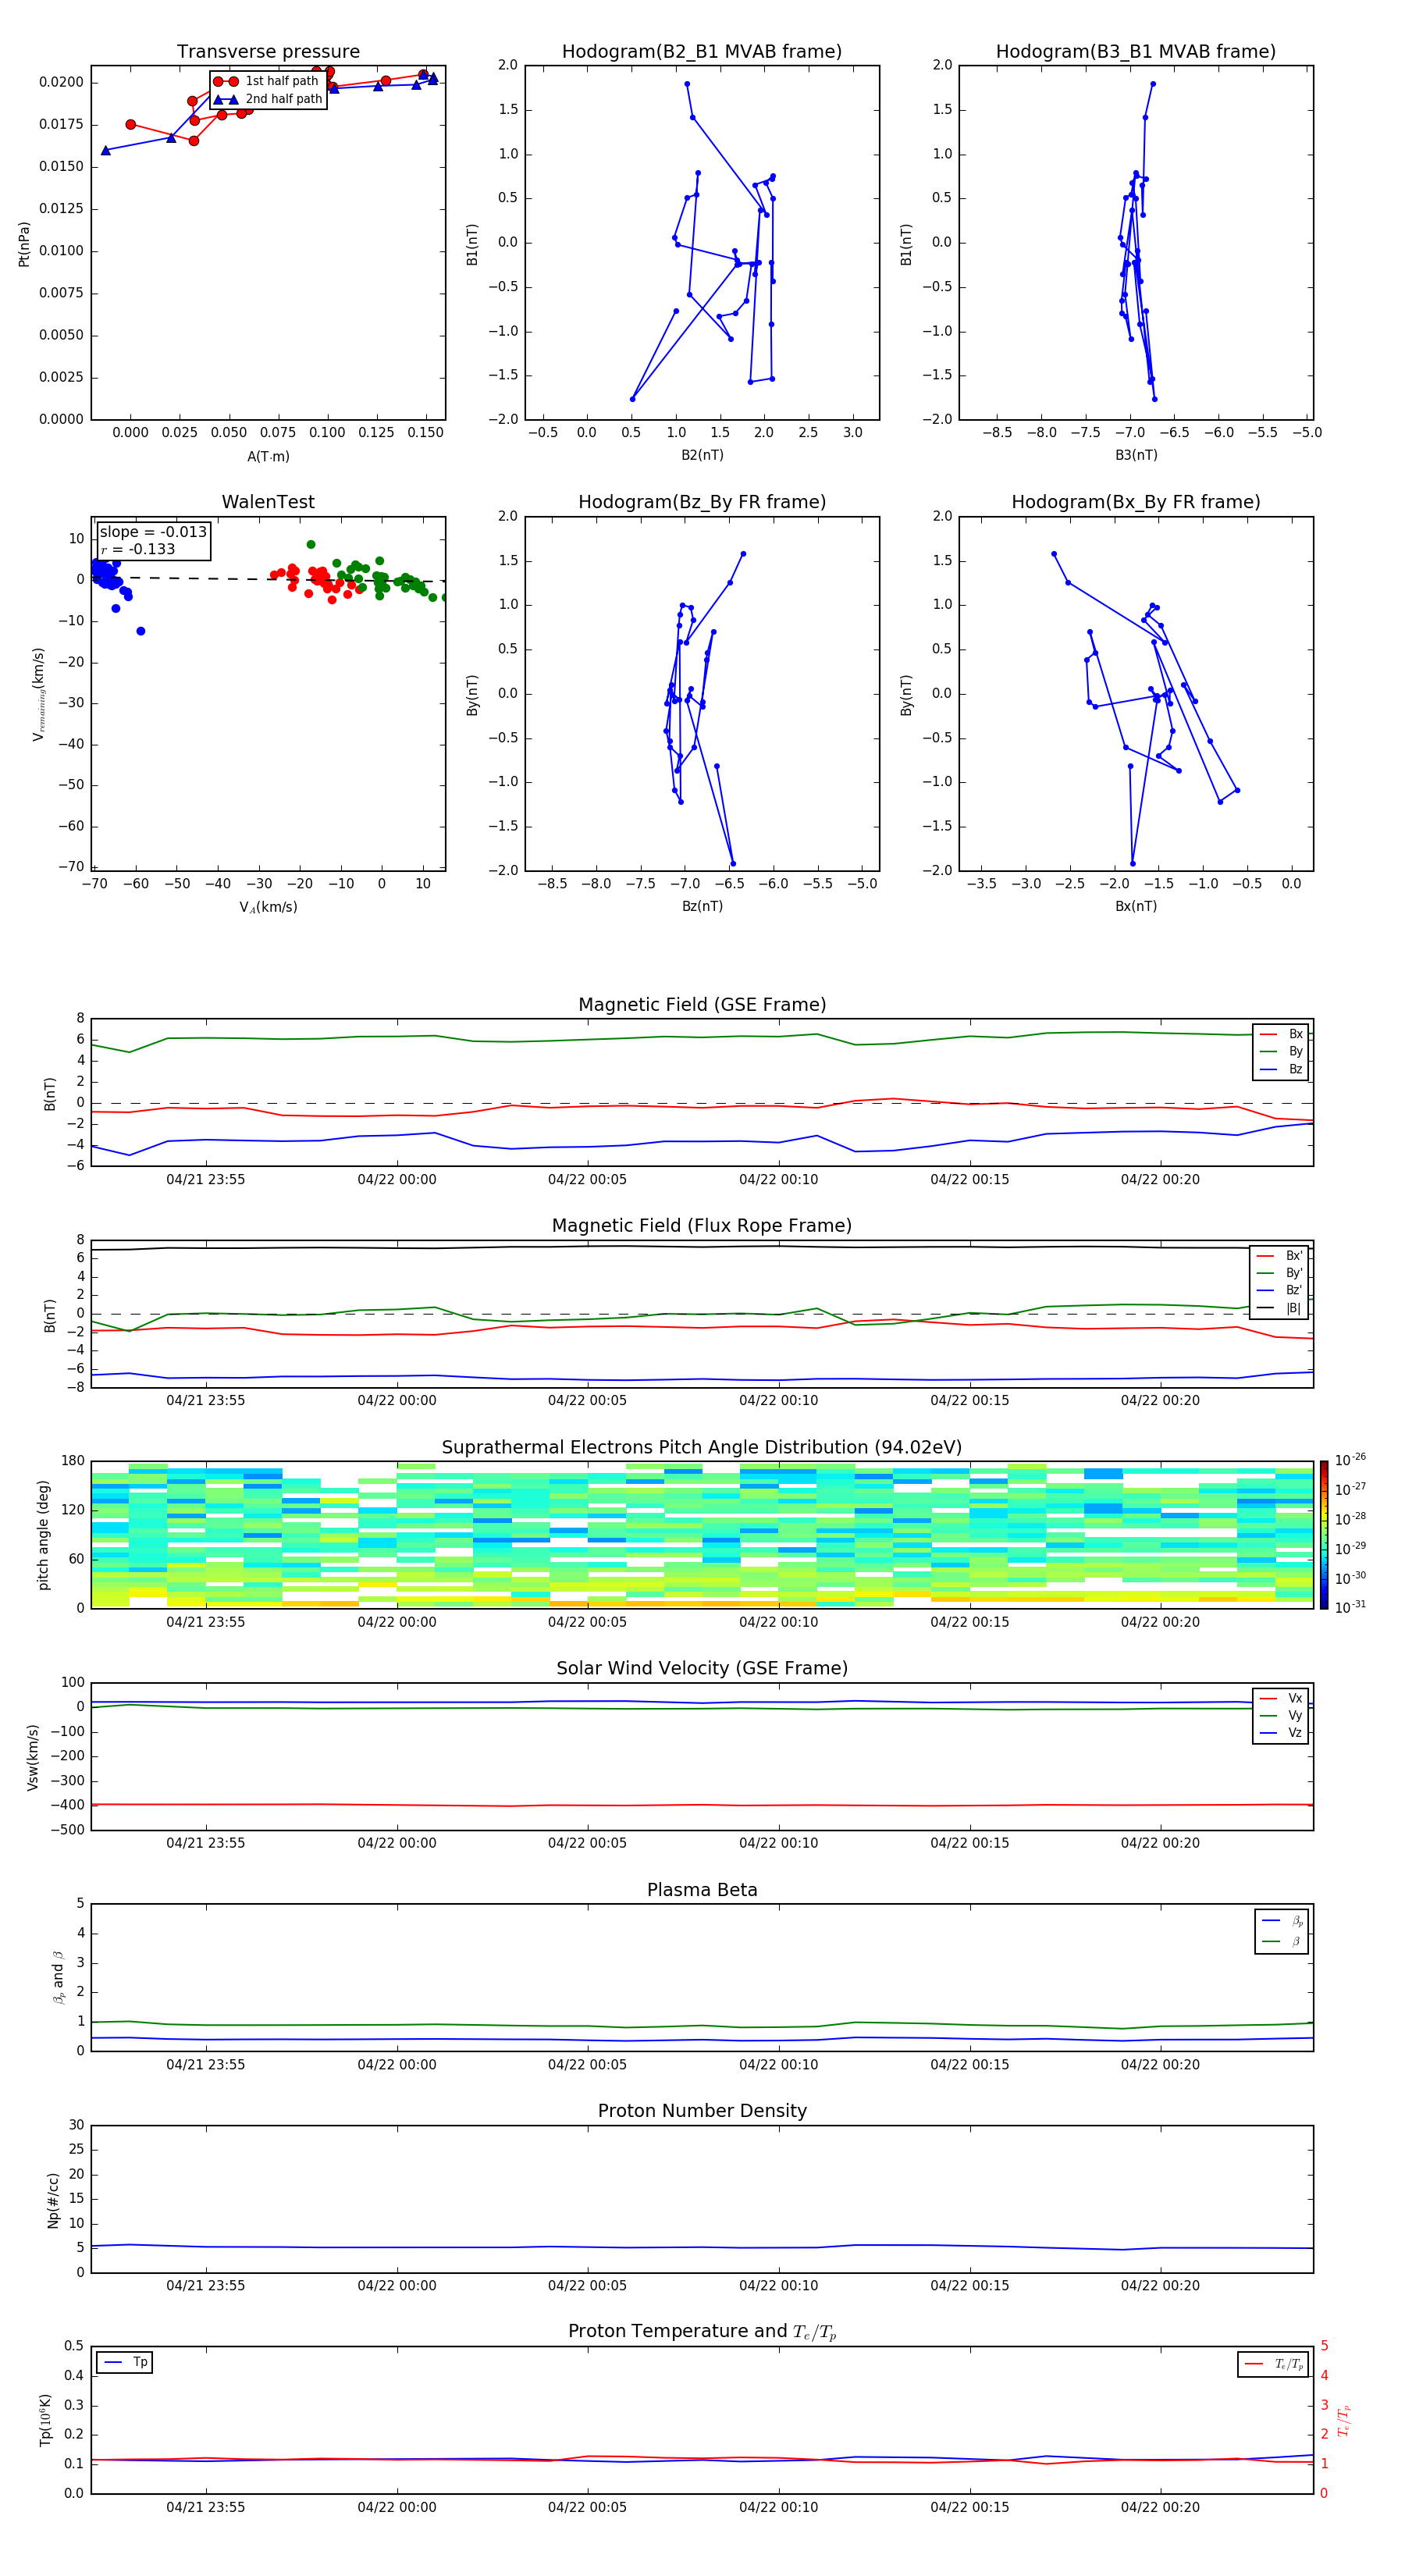Select the 10^-26 colorbar tick label
The height and width of the screenshot is (2576, 1405).
pyautogui.click(x=1350, y=1460)
